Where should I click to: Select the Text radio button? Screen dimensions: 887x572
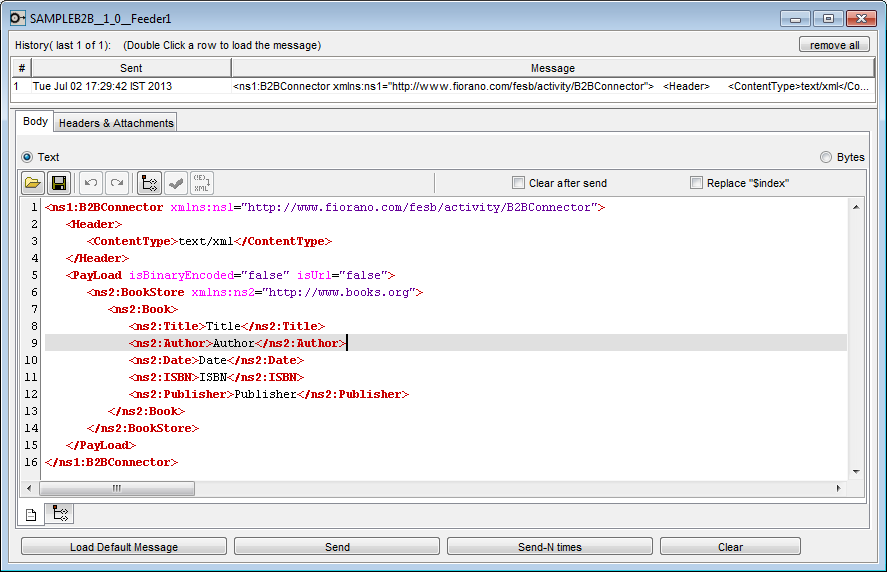28,157
